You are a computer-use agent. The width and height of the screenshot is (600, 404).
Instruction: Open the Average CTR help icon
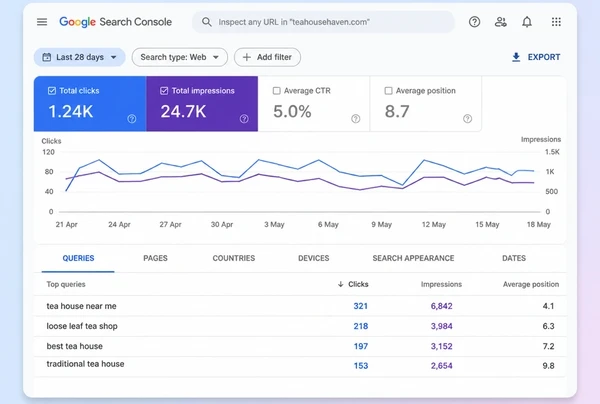click(356, 119)
